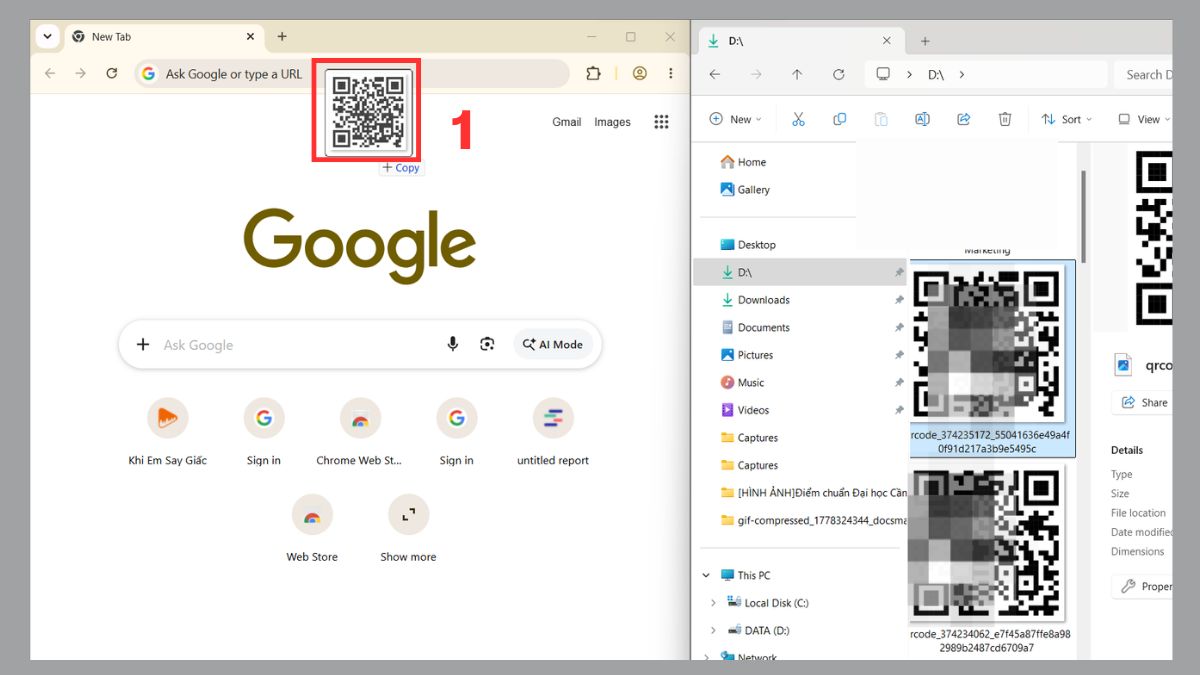Open the Web Store shortcut
Screen dimensions: 1200x675
pyautogui.click(x=312, y=529)
